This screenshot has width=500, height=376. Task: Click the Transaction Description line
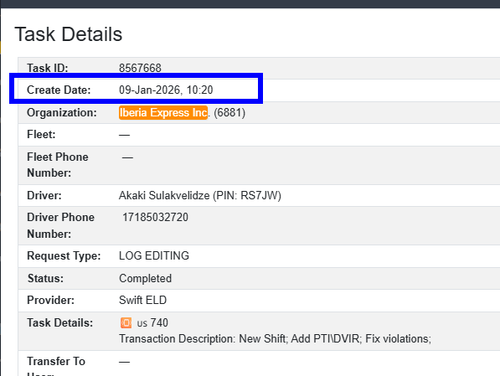click(275, 339)
